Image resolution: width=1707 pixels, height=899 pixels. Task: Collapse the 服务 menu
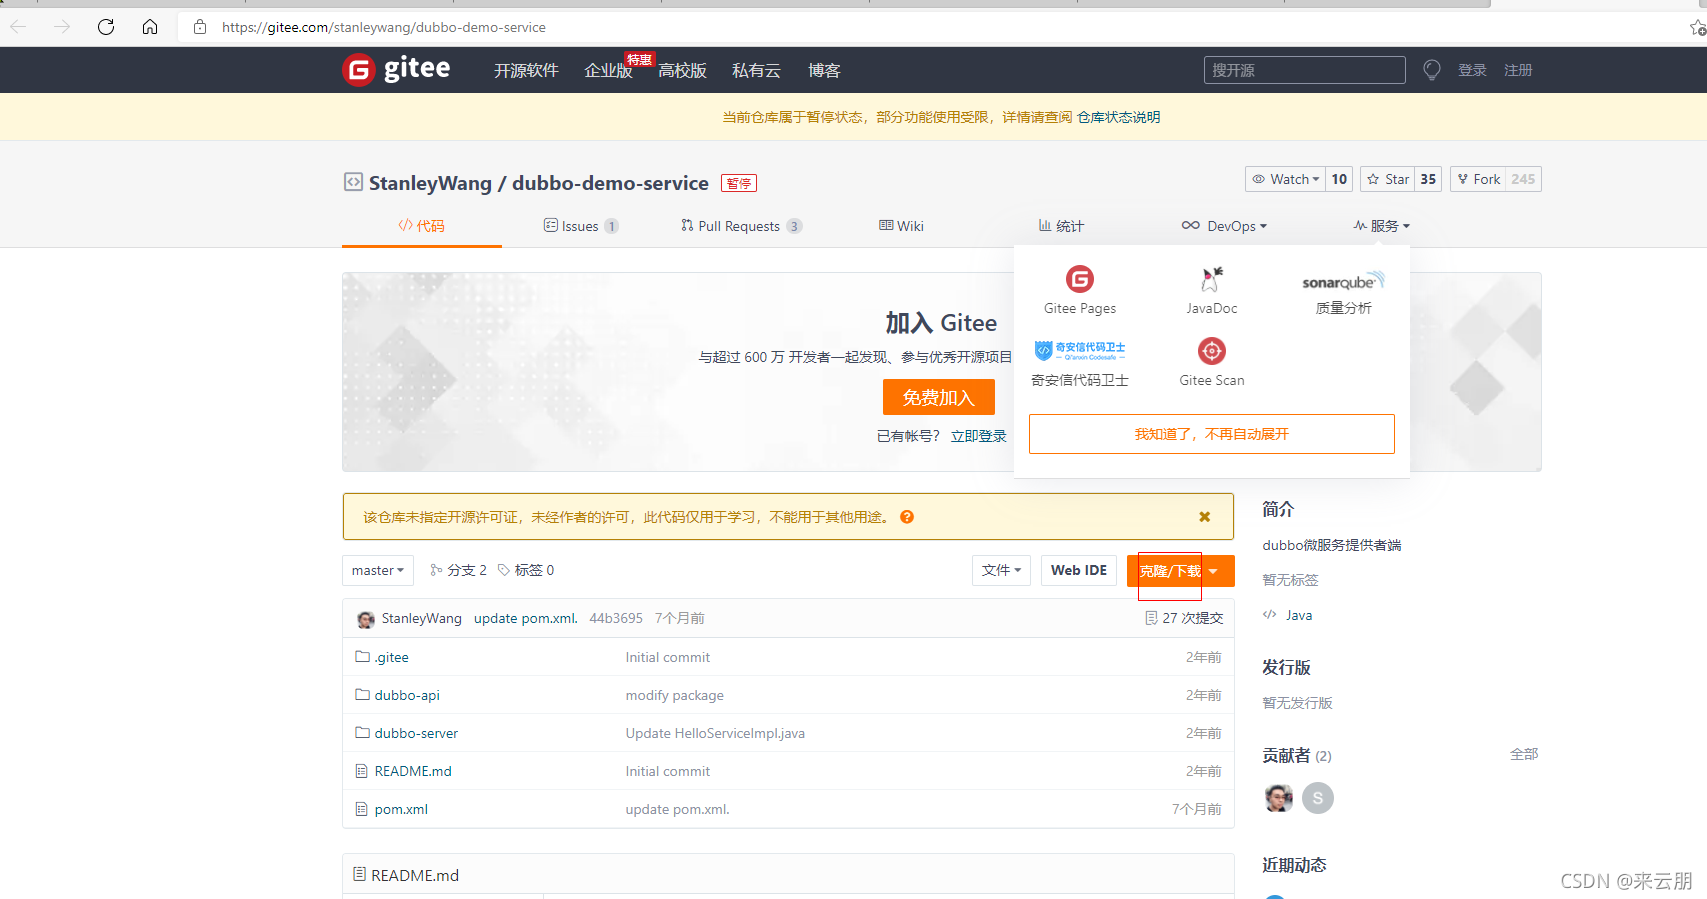[1381, 226]
